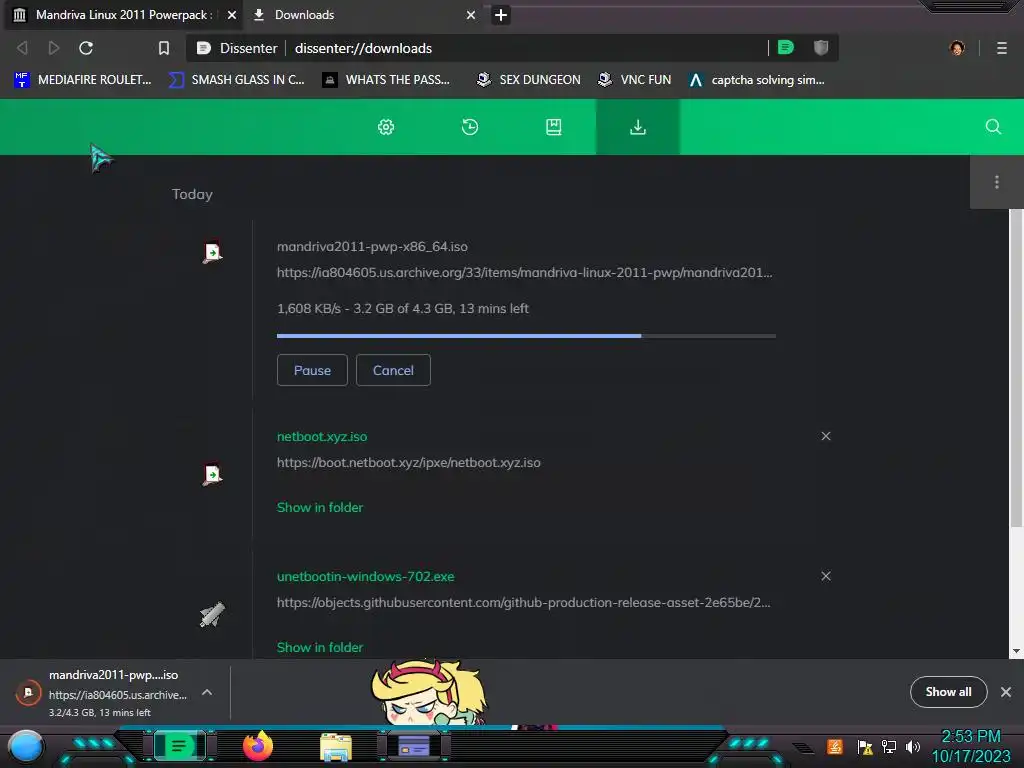
Task: Click the githubusercontent URL text
Action: click(x=524, y=602)
